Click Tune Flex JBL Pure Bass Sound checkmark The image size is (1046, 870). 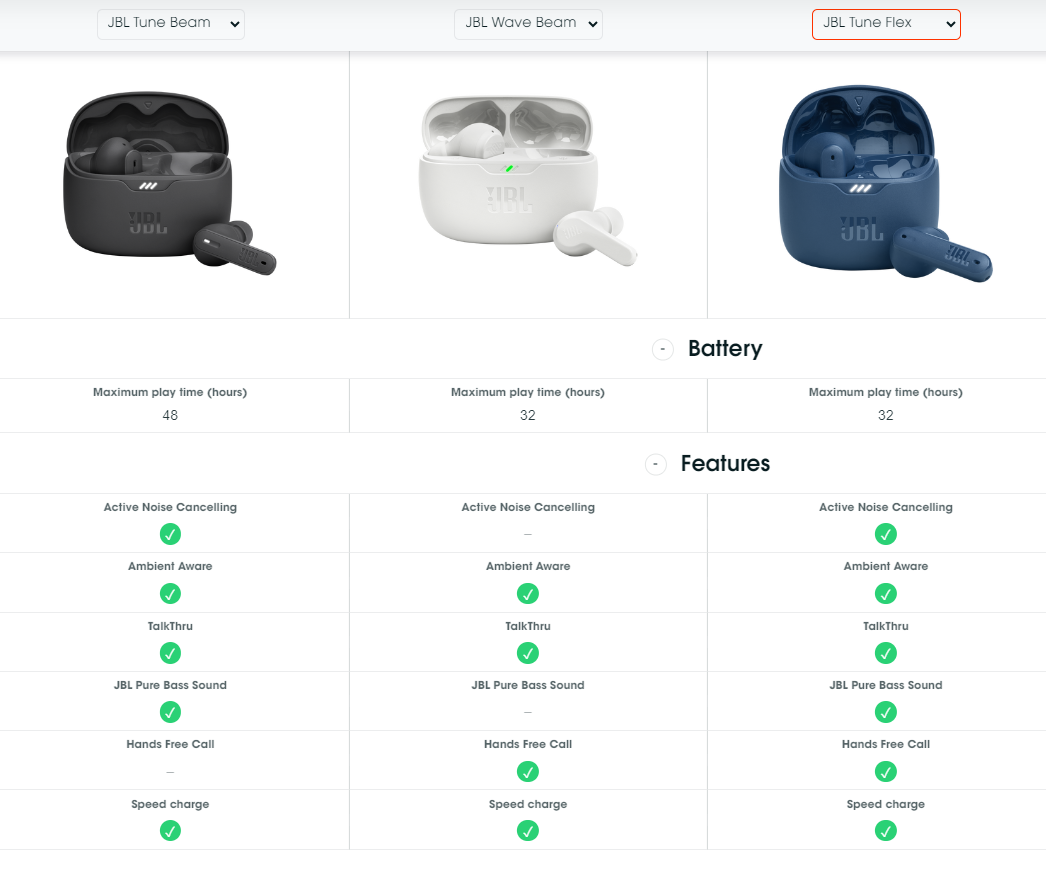click(886, 712)
